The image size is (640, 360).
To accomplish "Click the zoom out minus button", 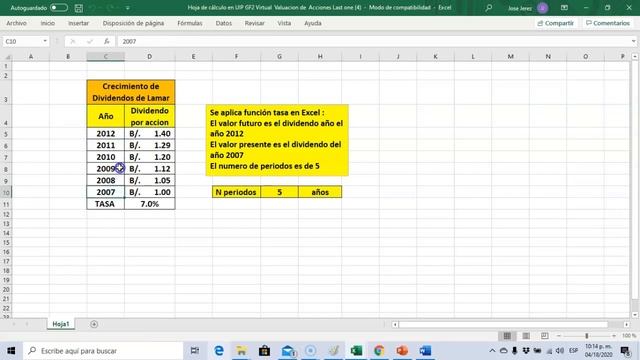I will click(x=559, y=336).
